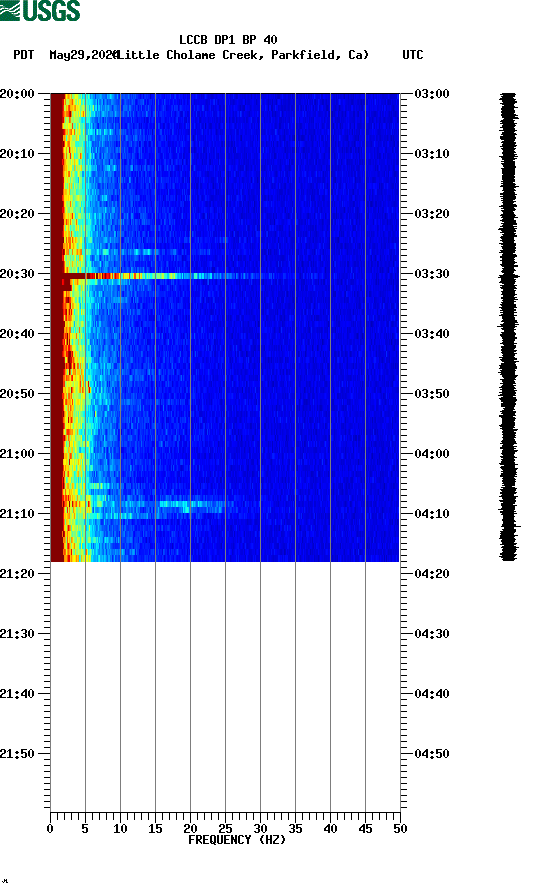Viewport: 552px width, 892px height.
Task: Click the 04:00 UTC time label
Action: point(432,454)
